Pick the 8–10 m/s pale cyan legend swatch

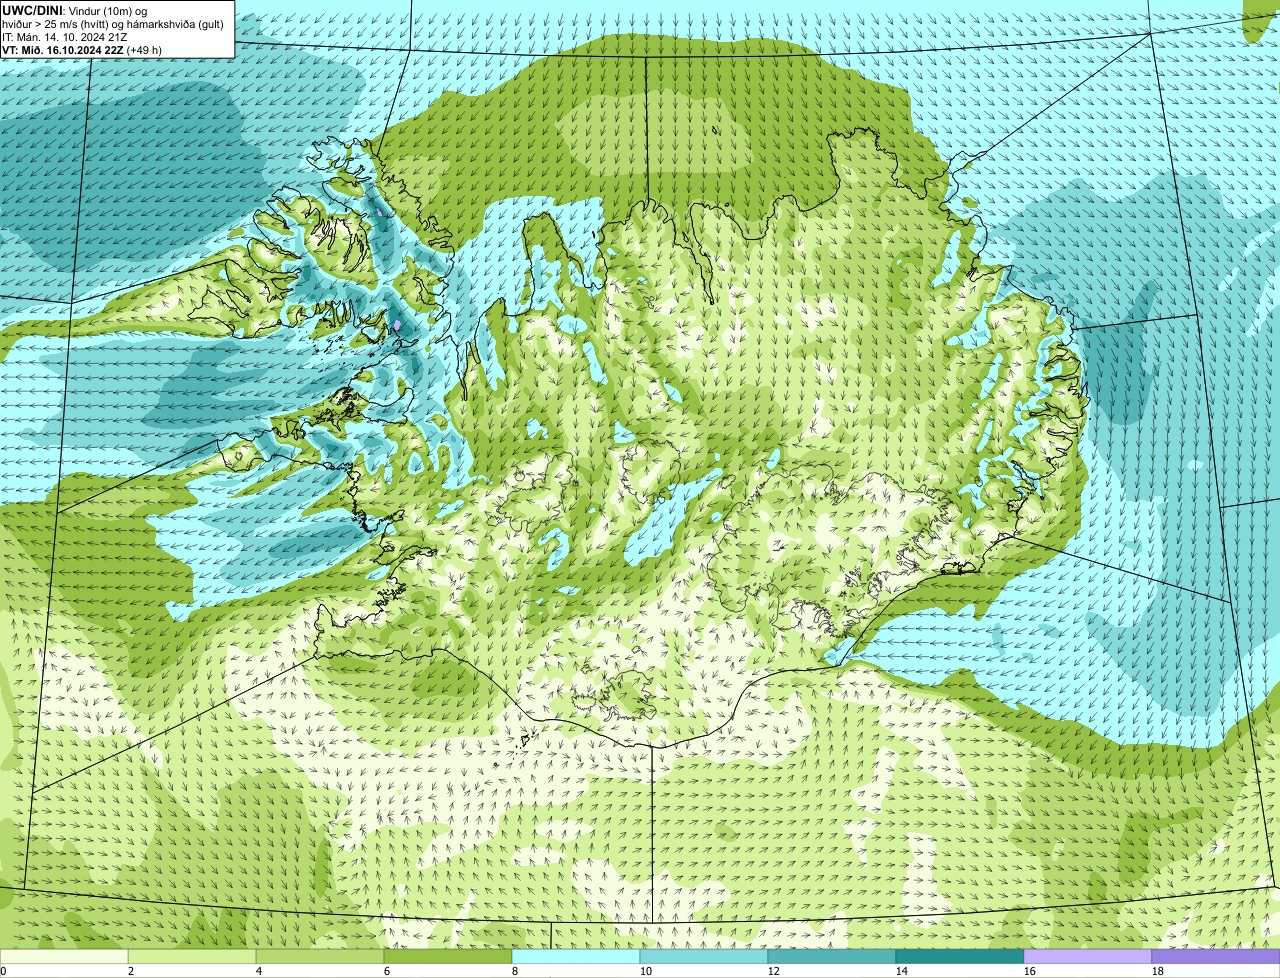(x=576, y=956)
